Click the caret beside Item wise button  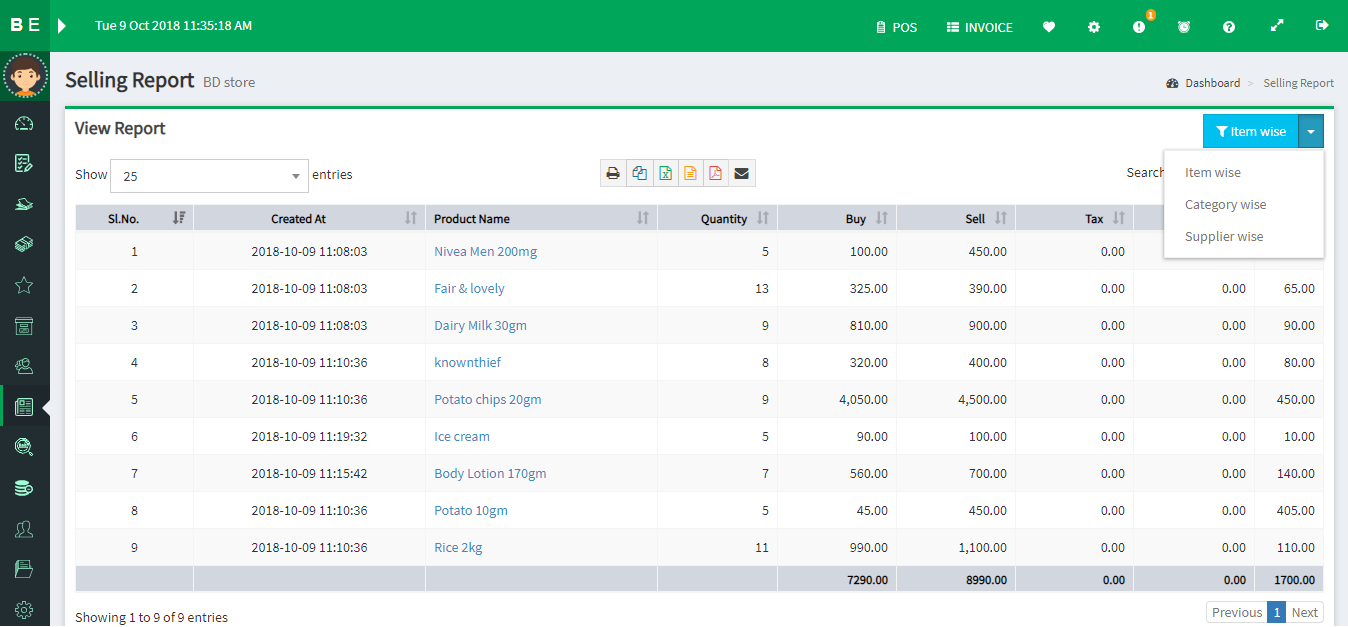[1310, 132]
